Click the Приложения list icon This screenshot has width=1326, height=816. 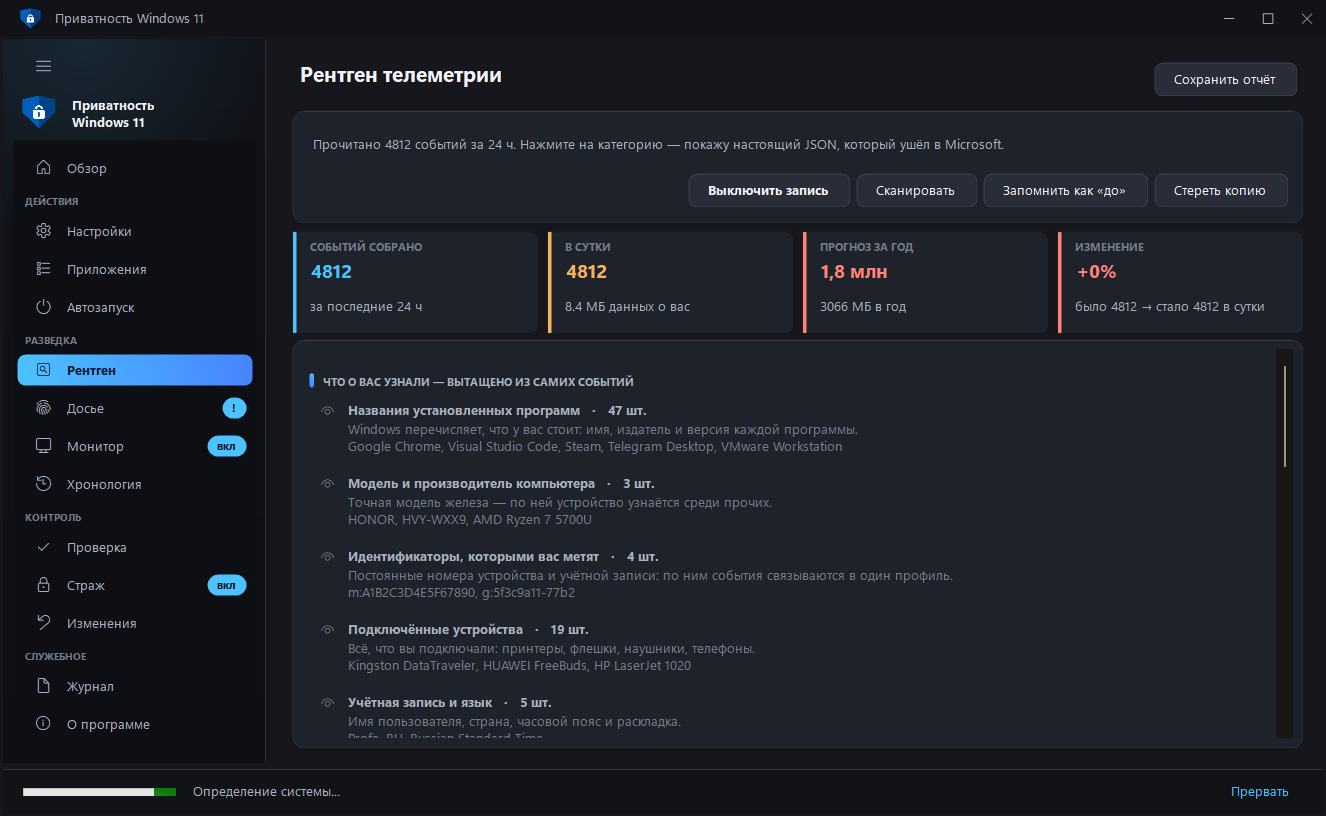(43, 269)
